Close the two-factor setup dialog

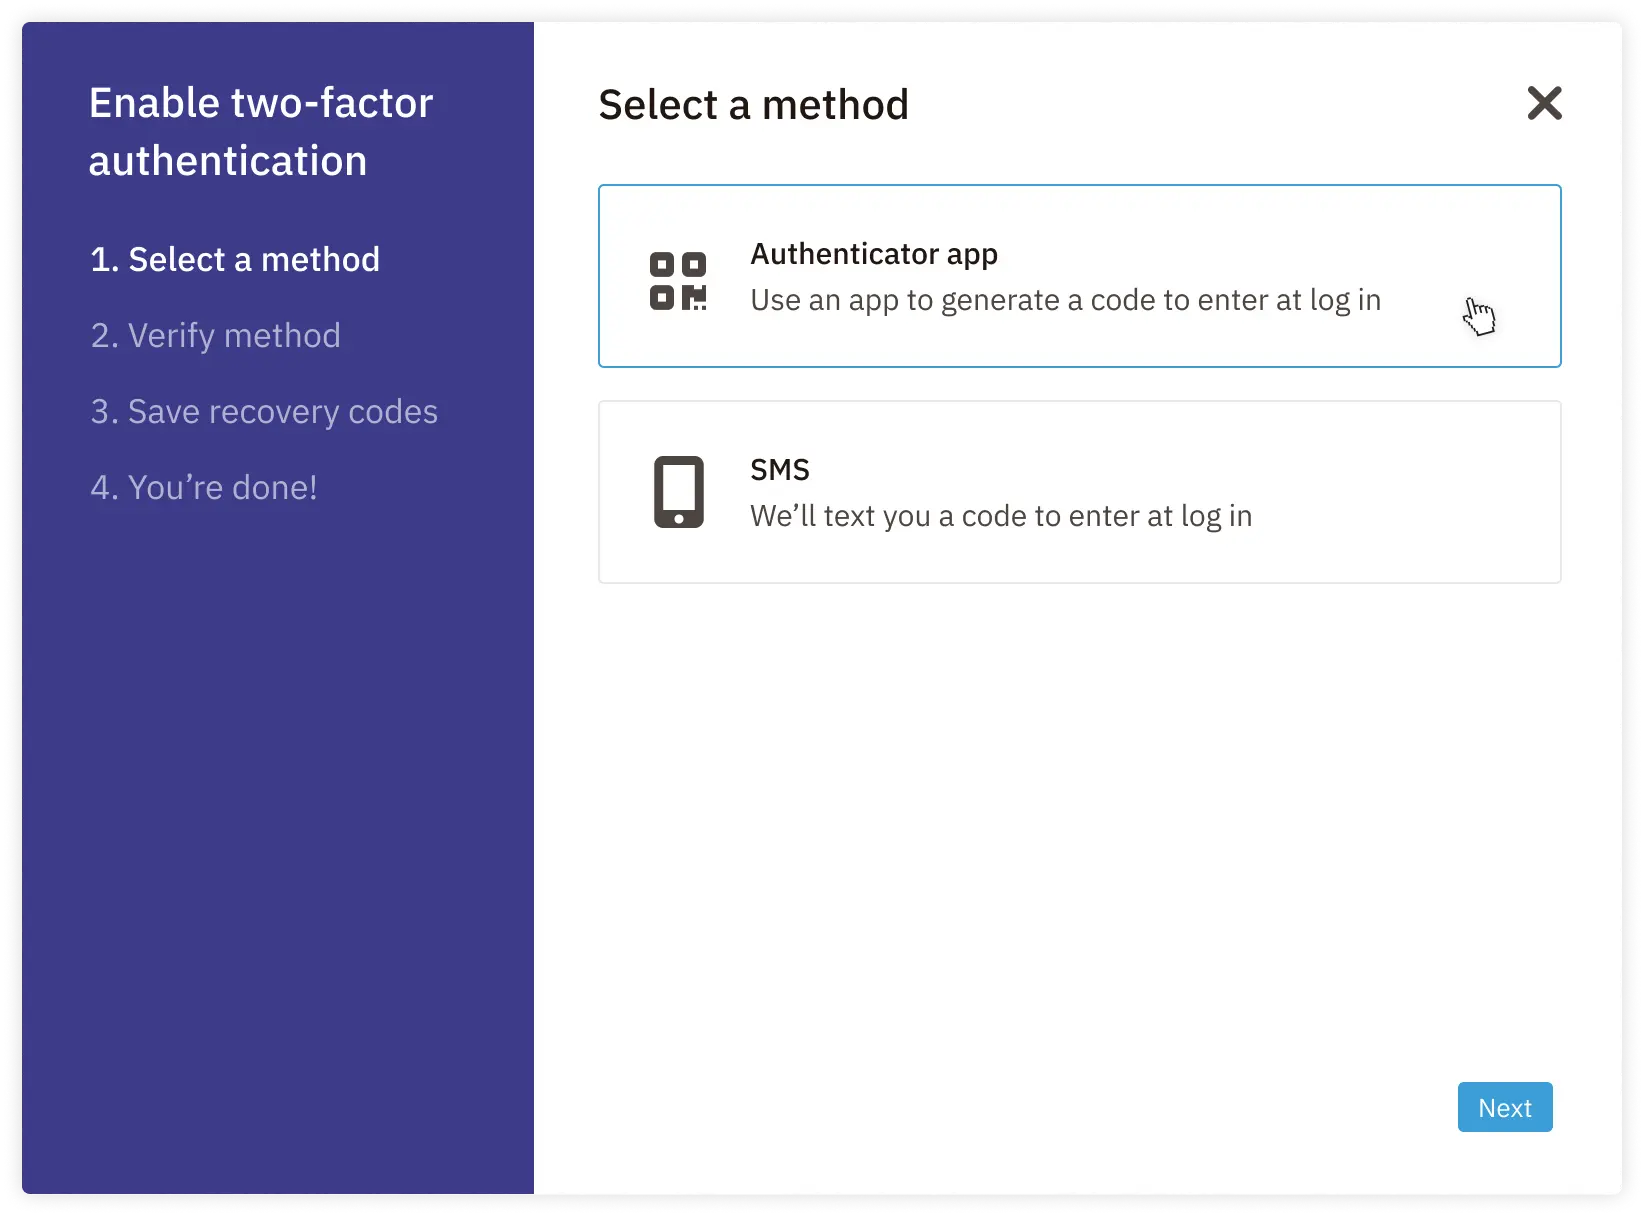pyautogui.click(x=1544, y=103)
